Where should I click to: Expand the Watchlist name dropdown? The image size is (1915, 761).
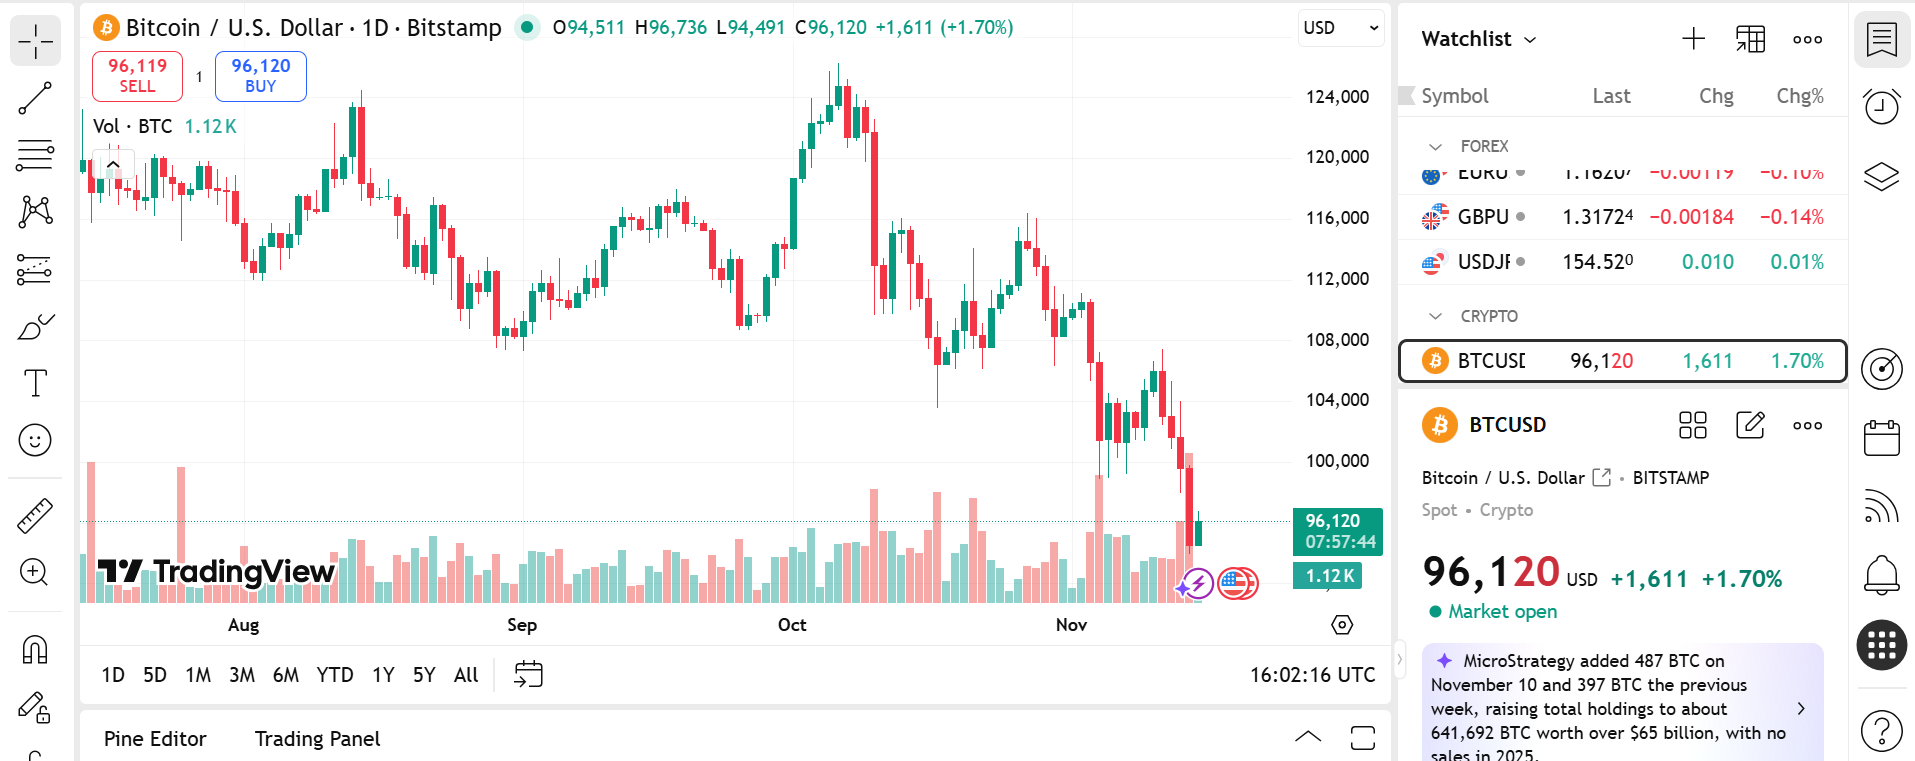[x=1478, y=39]
